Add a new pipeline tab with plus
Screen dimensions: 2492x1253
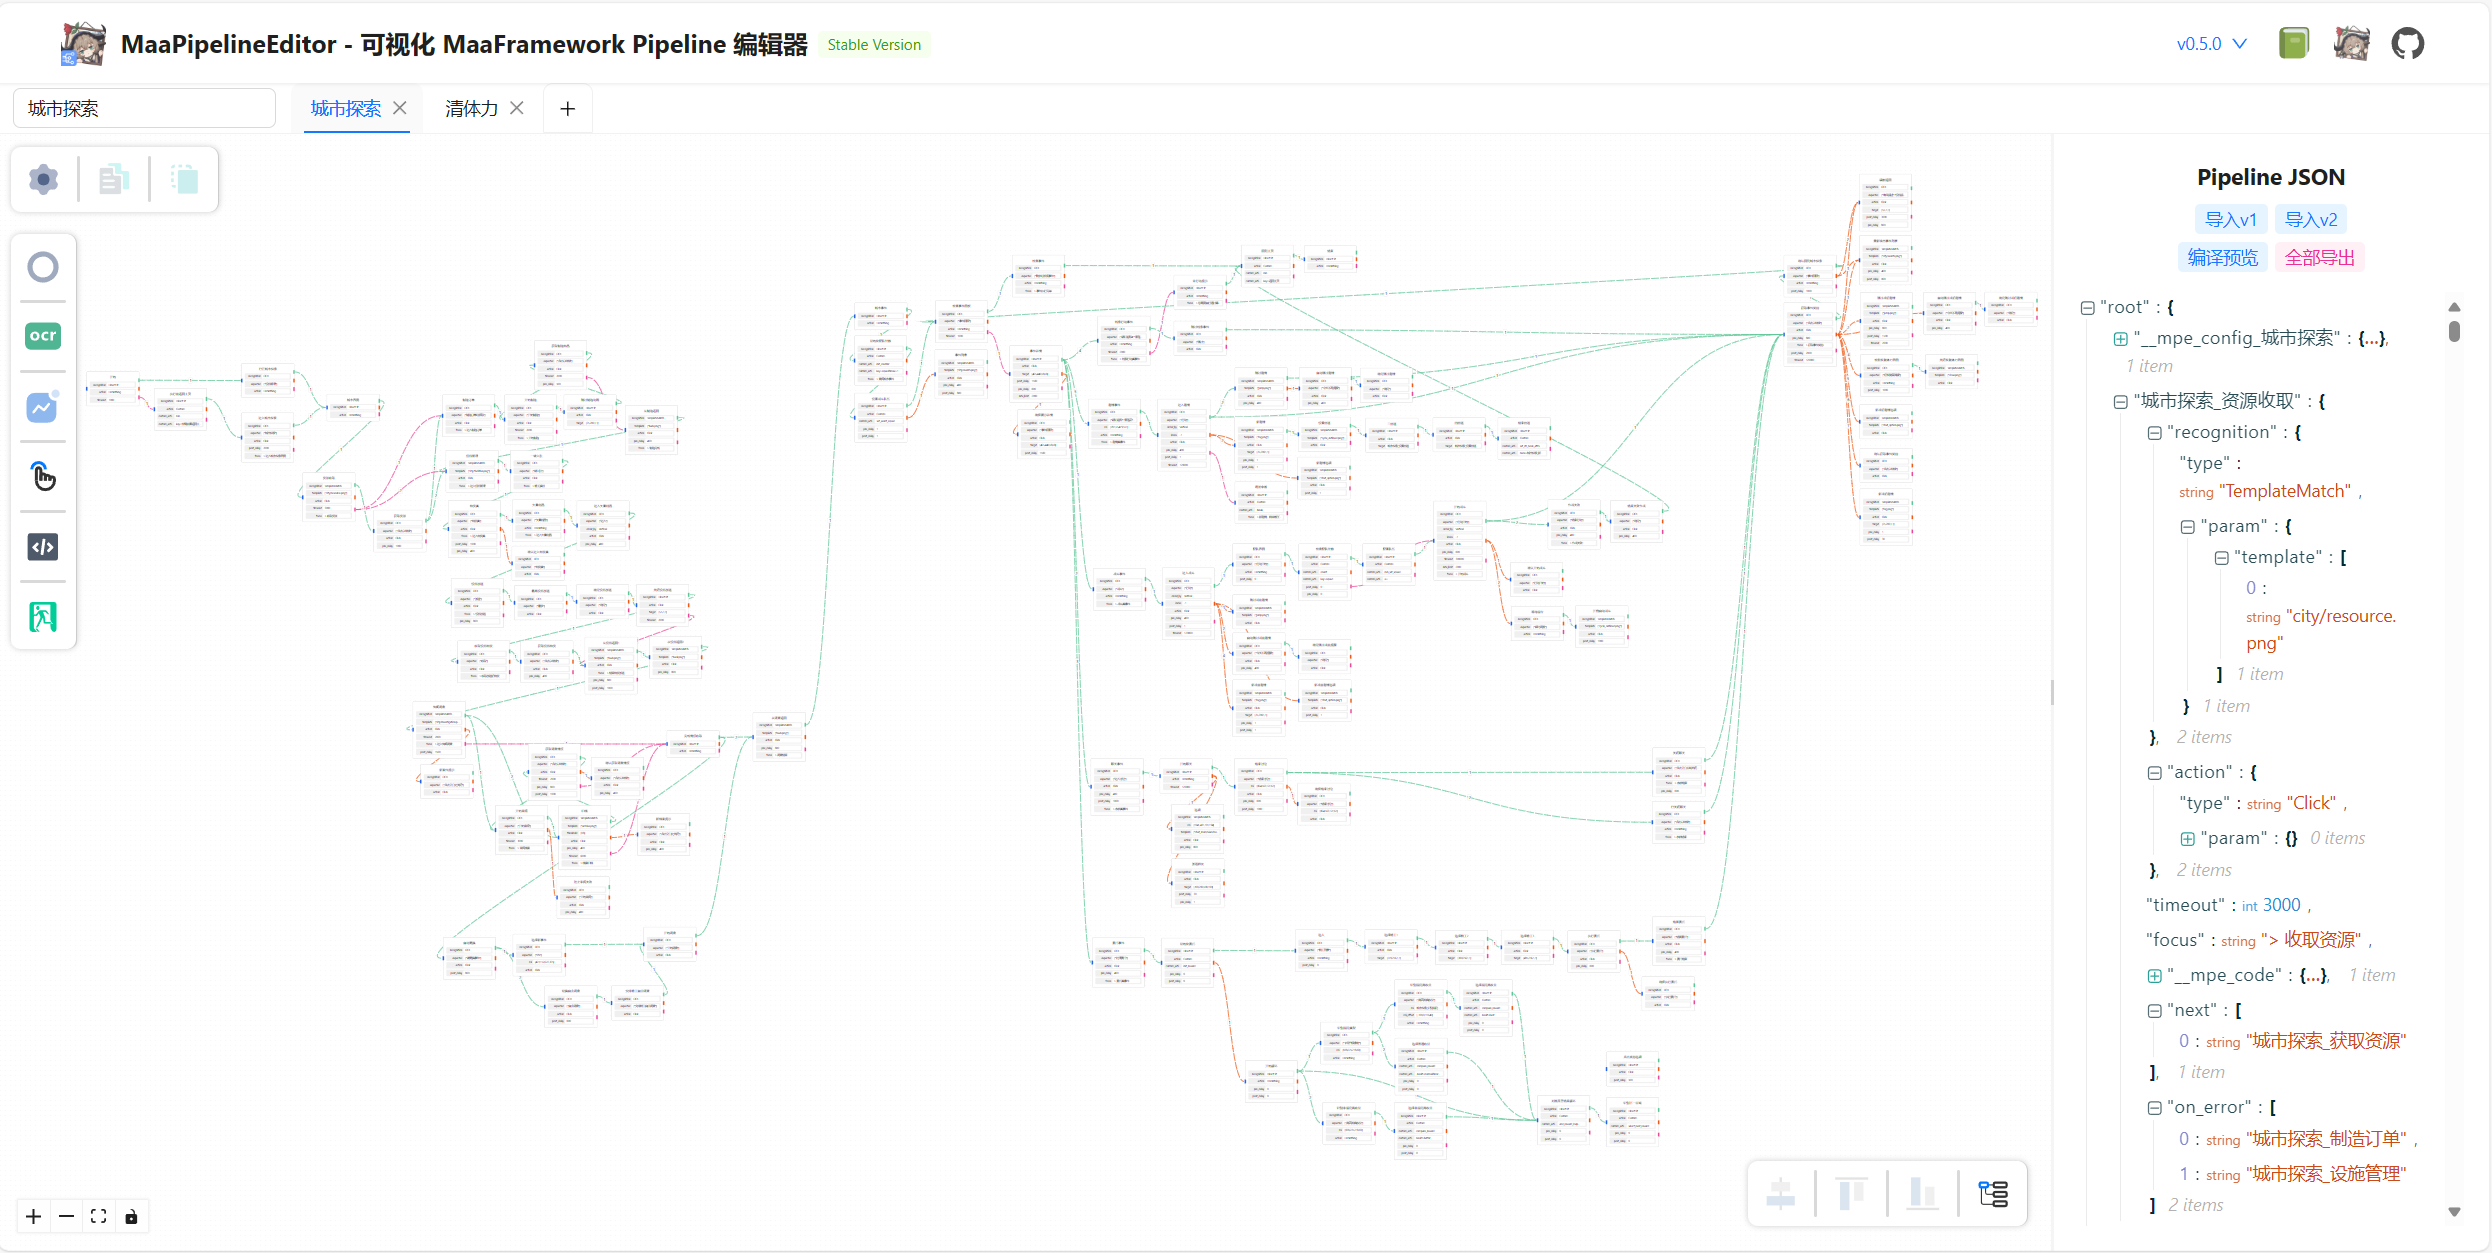[568, 109]
